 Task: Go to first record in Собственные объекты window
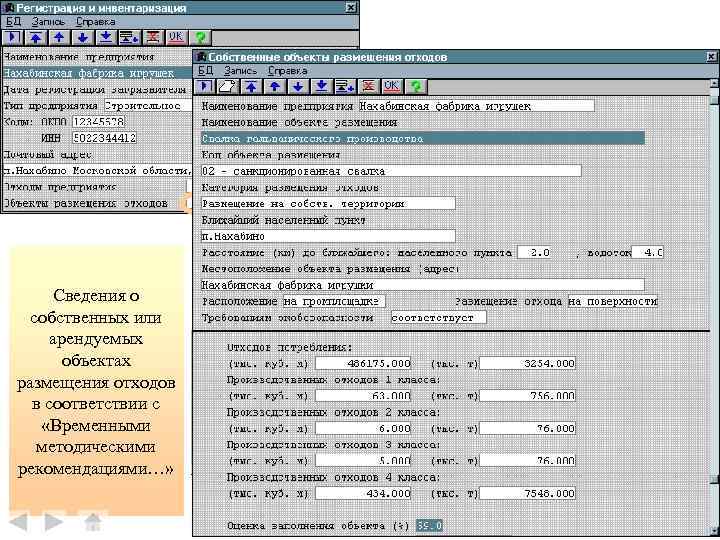click(251, 86)
